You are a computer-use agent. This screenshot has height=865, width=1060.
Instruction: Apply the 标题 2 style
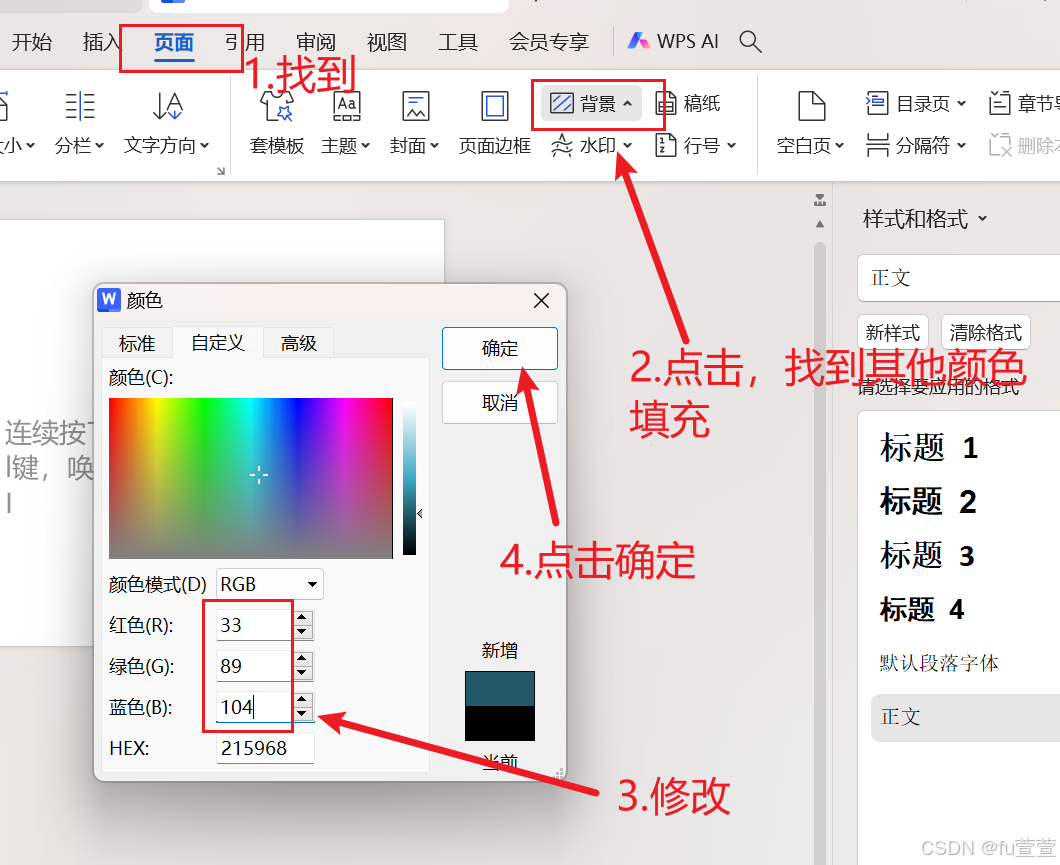[928, 501]
